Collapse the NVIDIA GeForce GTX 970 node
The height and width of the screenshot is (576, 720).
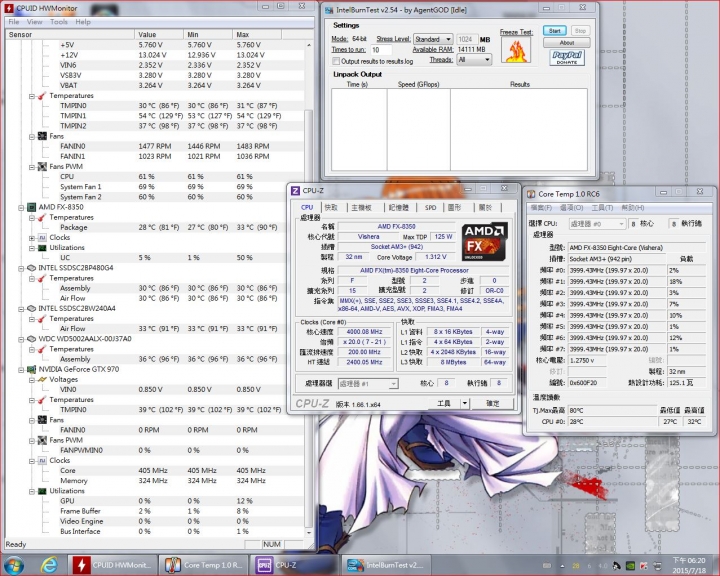tap(21, 370)
